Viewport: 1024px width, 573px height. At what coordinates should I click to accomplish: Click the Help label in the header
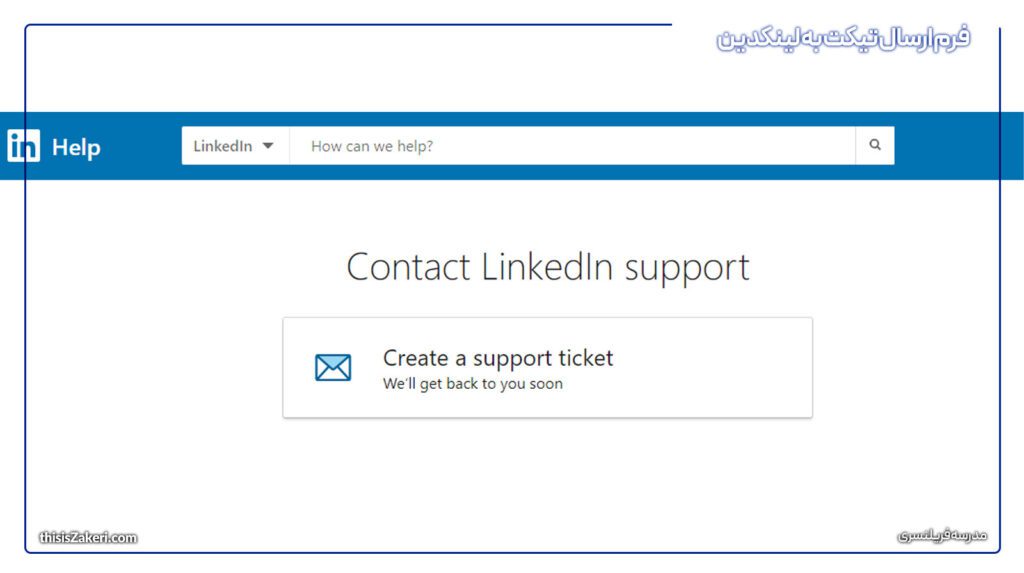(76, 147)
